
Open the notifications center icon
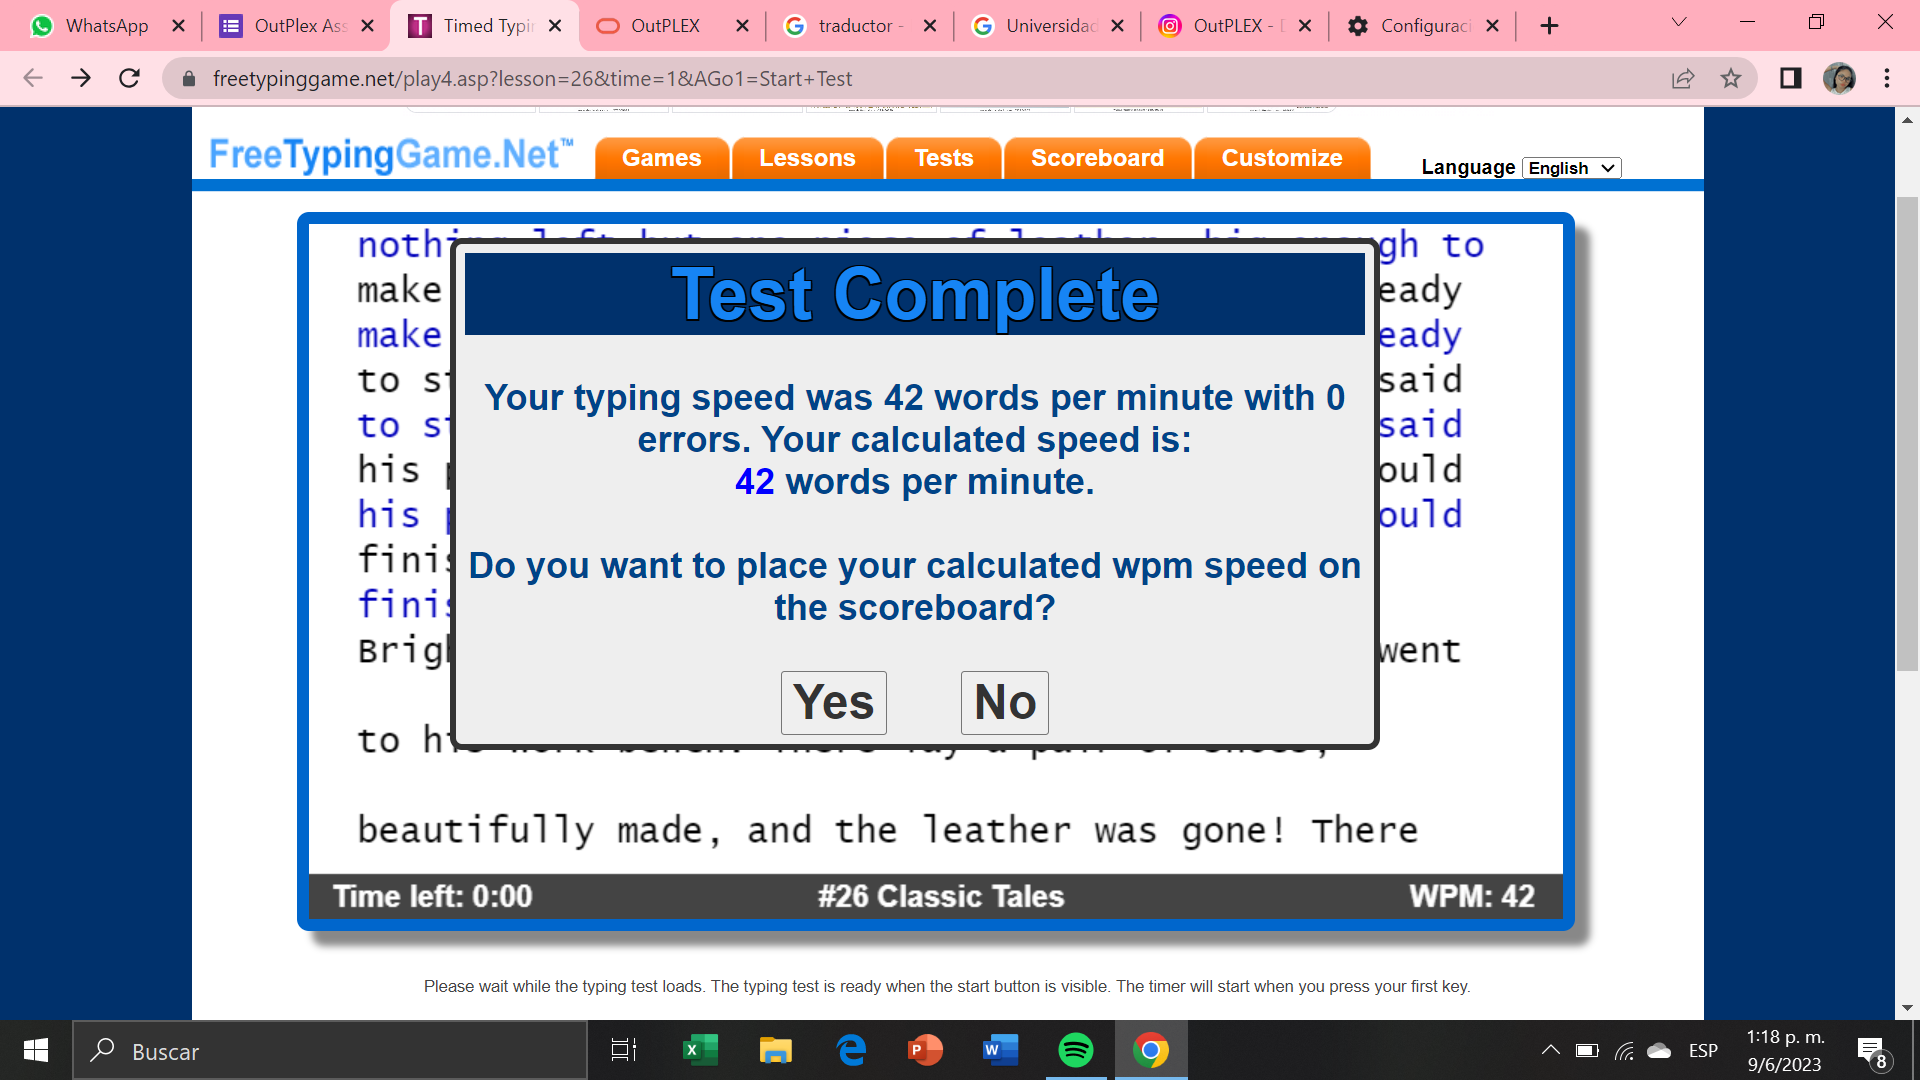1872,1052
